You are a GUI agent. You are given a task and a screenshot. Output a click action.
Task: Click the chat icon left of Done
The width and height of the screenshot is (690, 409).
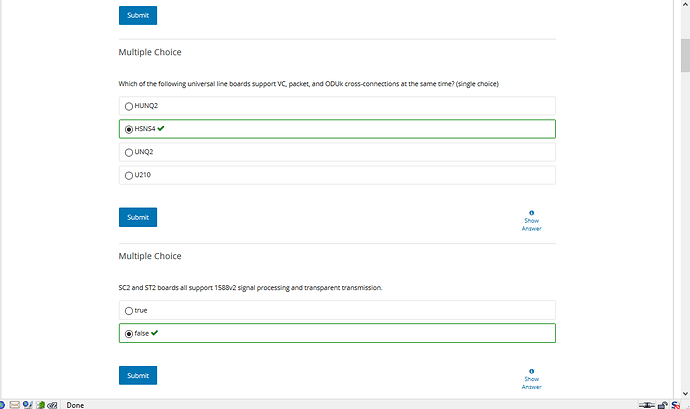52,405
